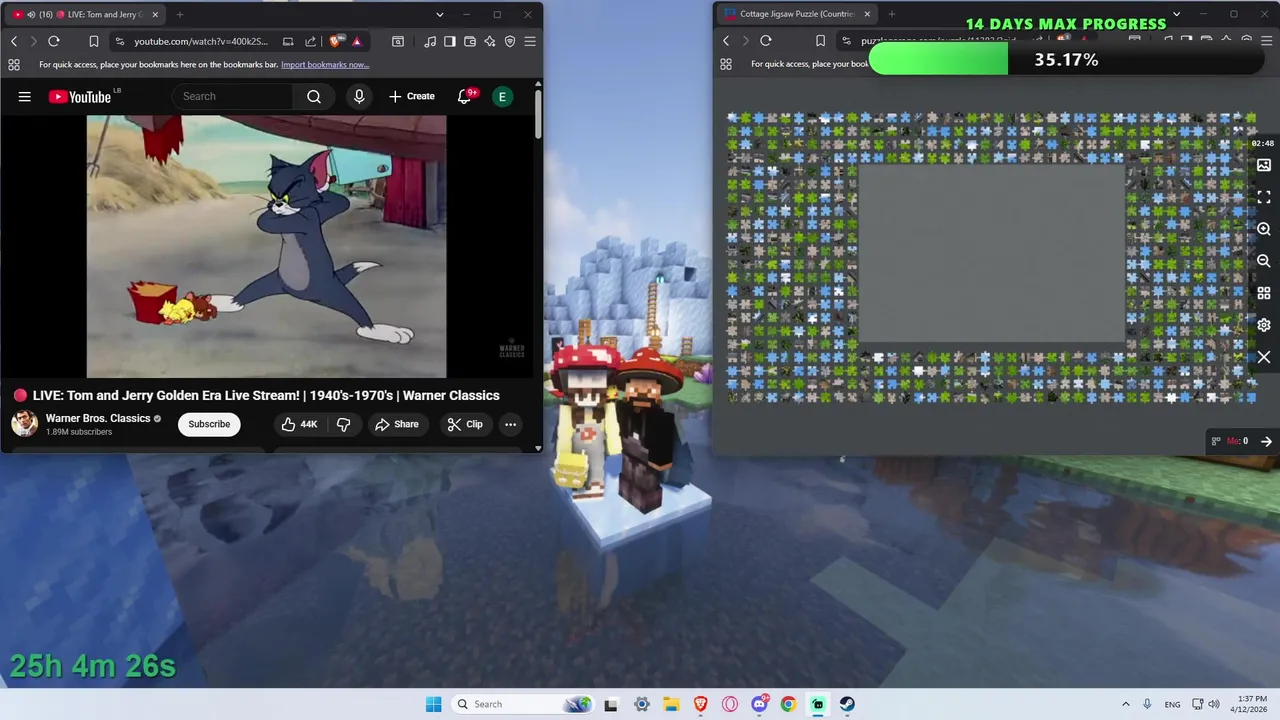Image resolution: width=1280 pixels, height=720 pixels.
Task: Zoom in on the jigsaw puzzle
Action: pos(1264,229)
